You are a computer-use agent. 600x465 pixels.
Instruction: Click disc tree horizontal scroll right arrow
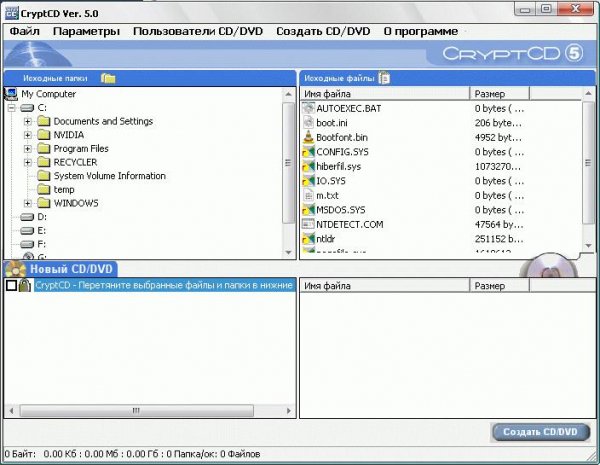pos(289,411)
